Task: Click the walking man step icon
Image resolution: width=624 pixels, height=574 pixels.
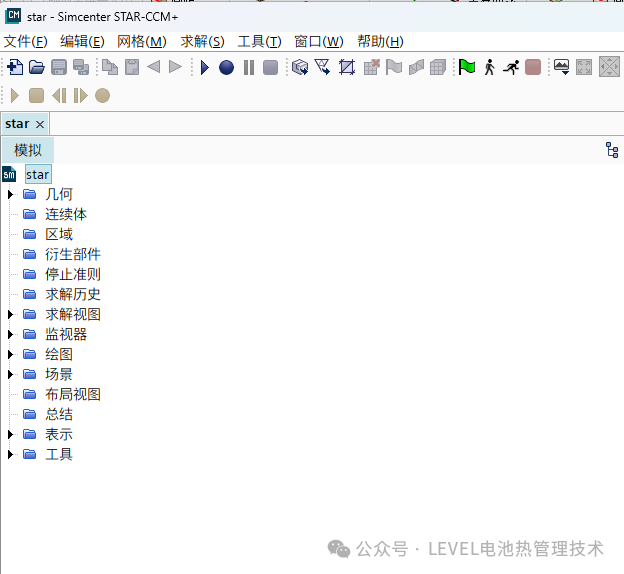Action: 489,67
